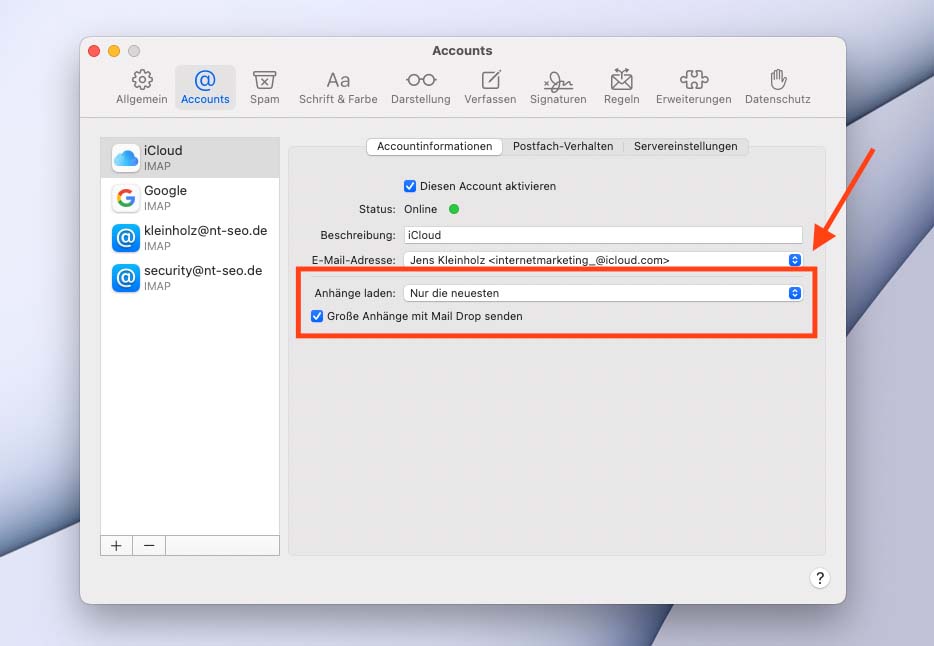Open the Regeln rules pane
The image size is (934, 646).
tap(621, 87)
